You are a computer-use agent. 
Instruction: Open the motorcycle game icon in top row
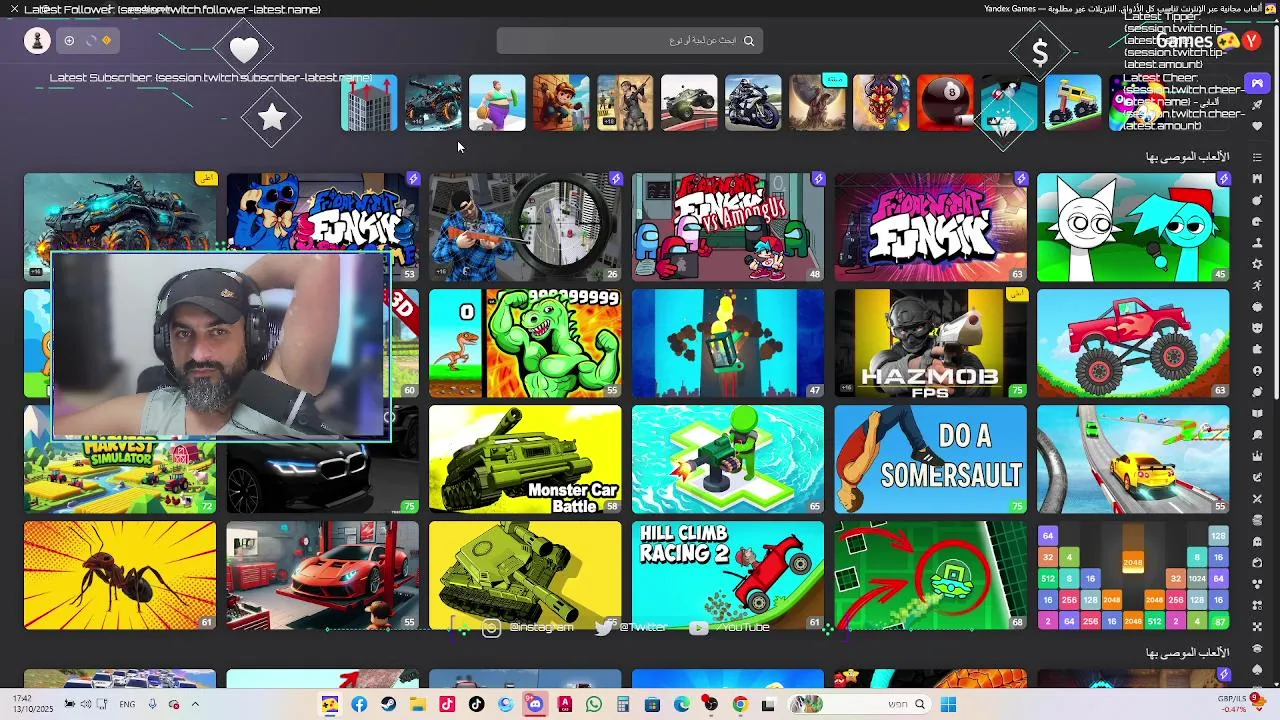pyautogui.click(x=753, y=103)
